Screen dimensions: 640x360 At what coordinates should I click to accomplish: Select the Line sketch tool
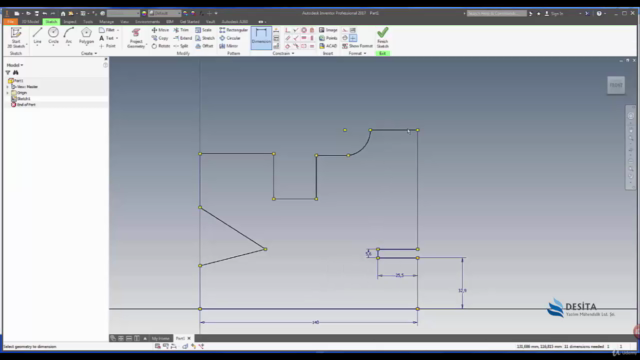click(37, 36)
